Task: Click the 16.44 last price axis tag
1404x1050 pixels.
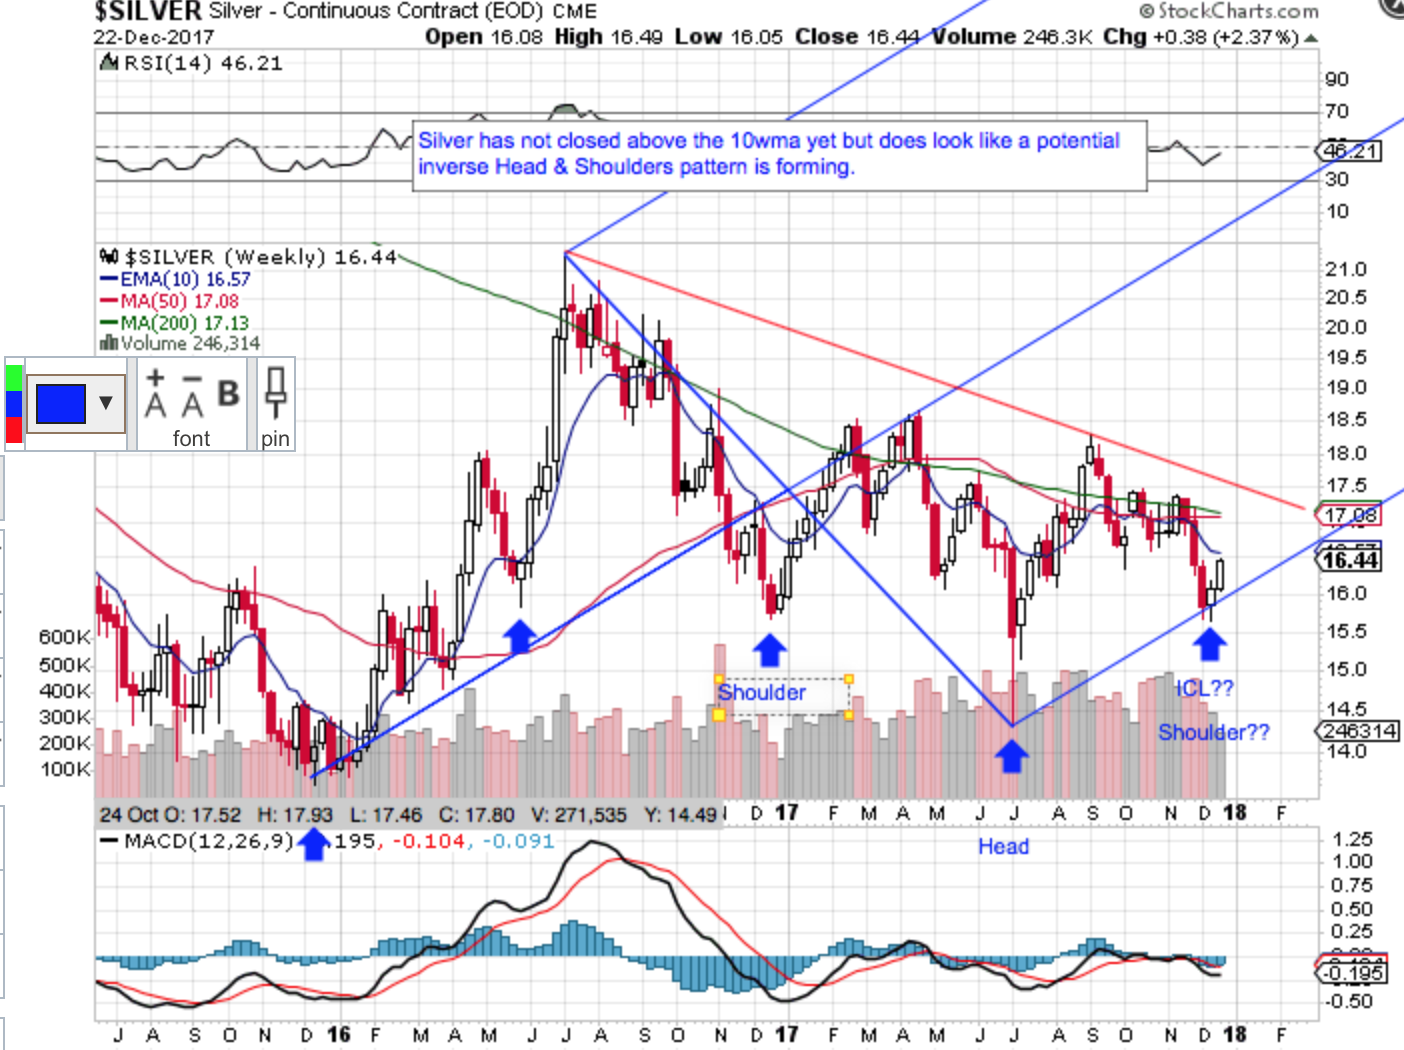Action: coord(1350,560)
